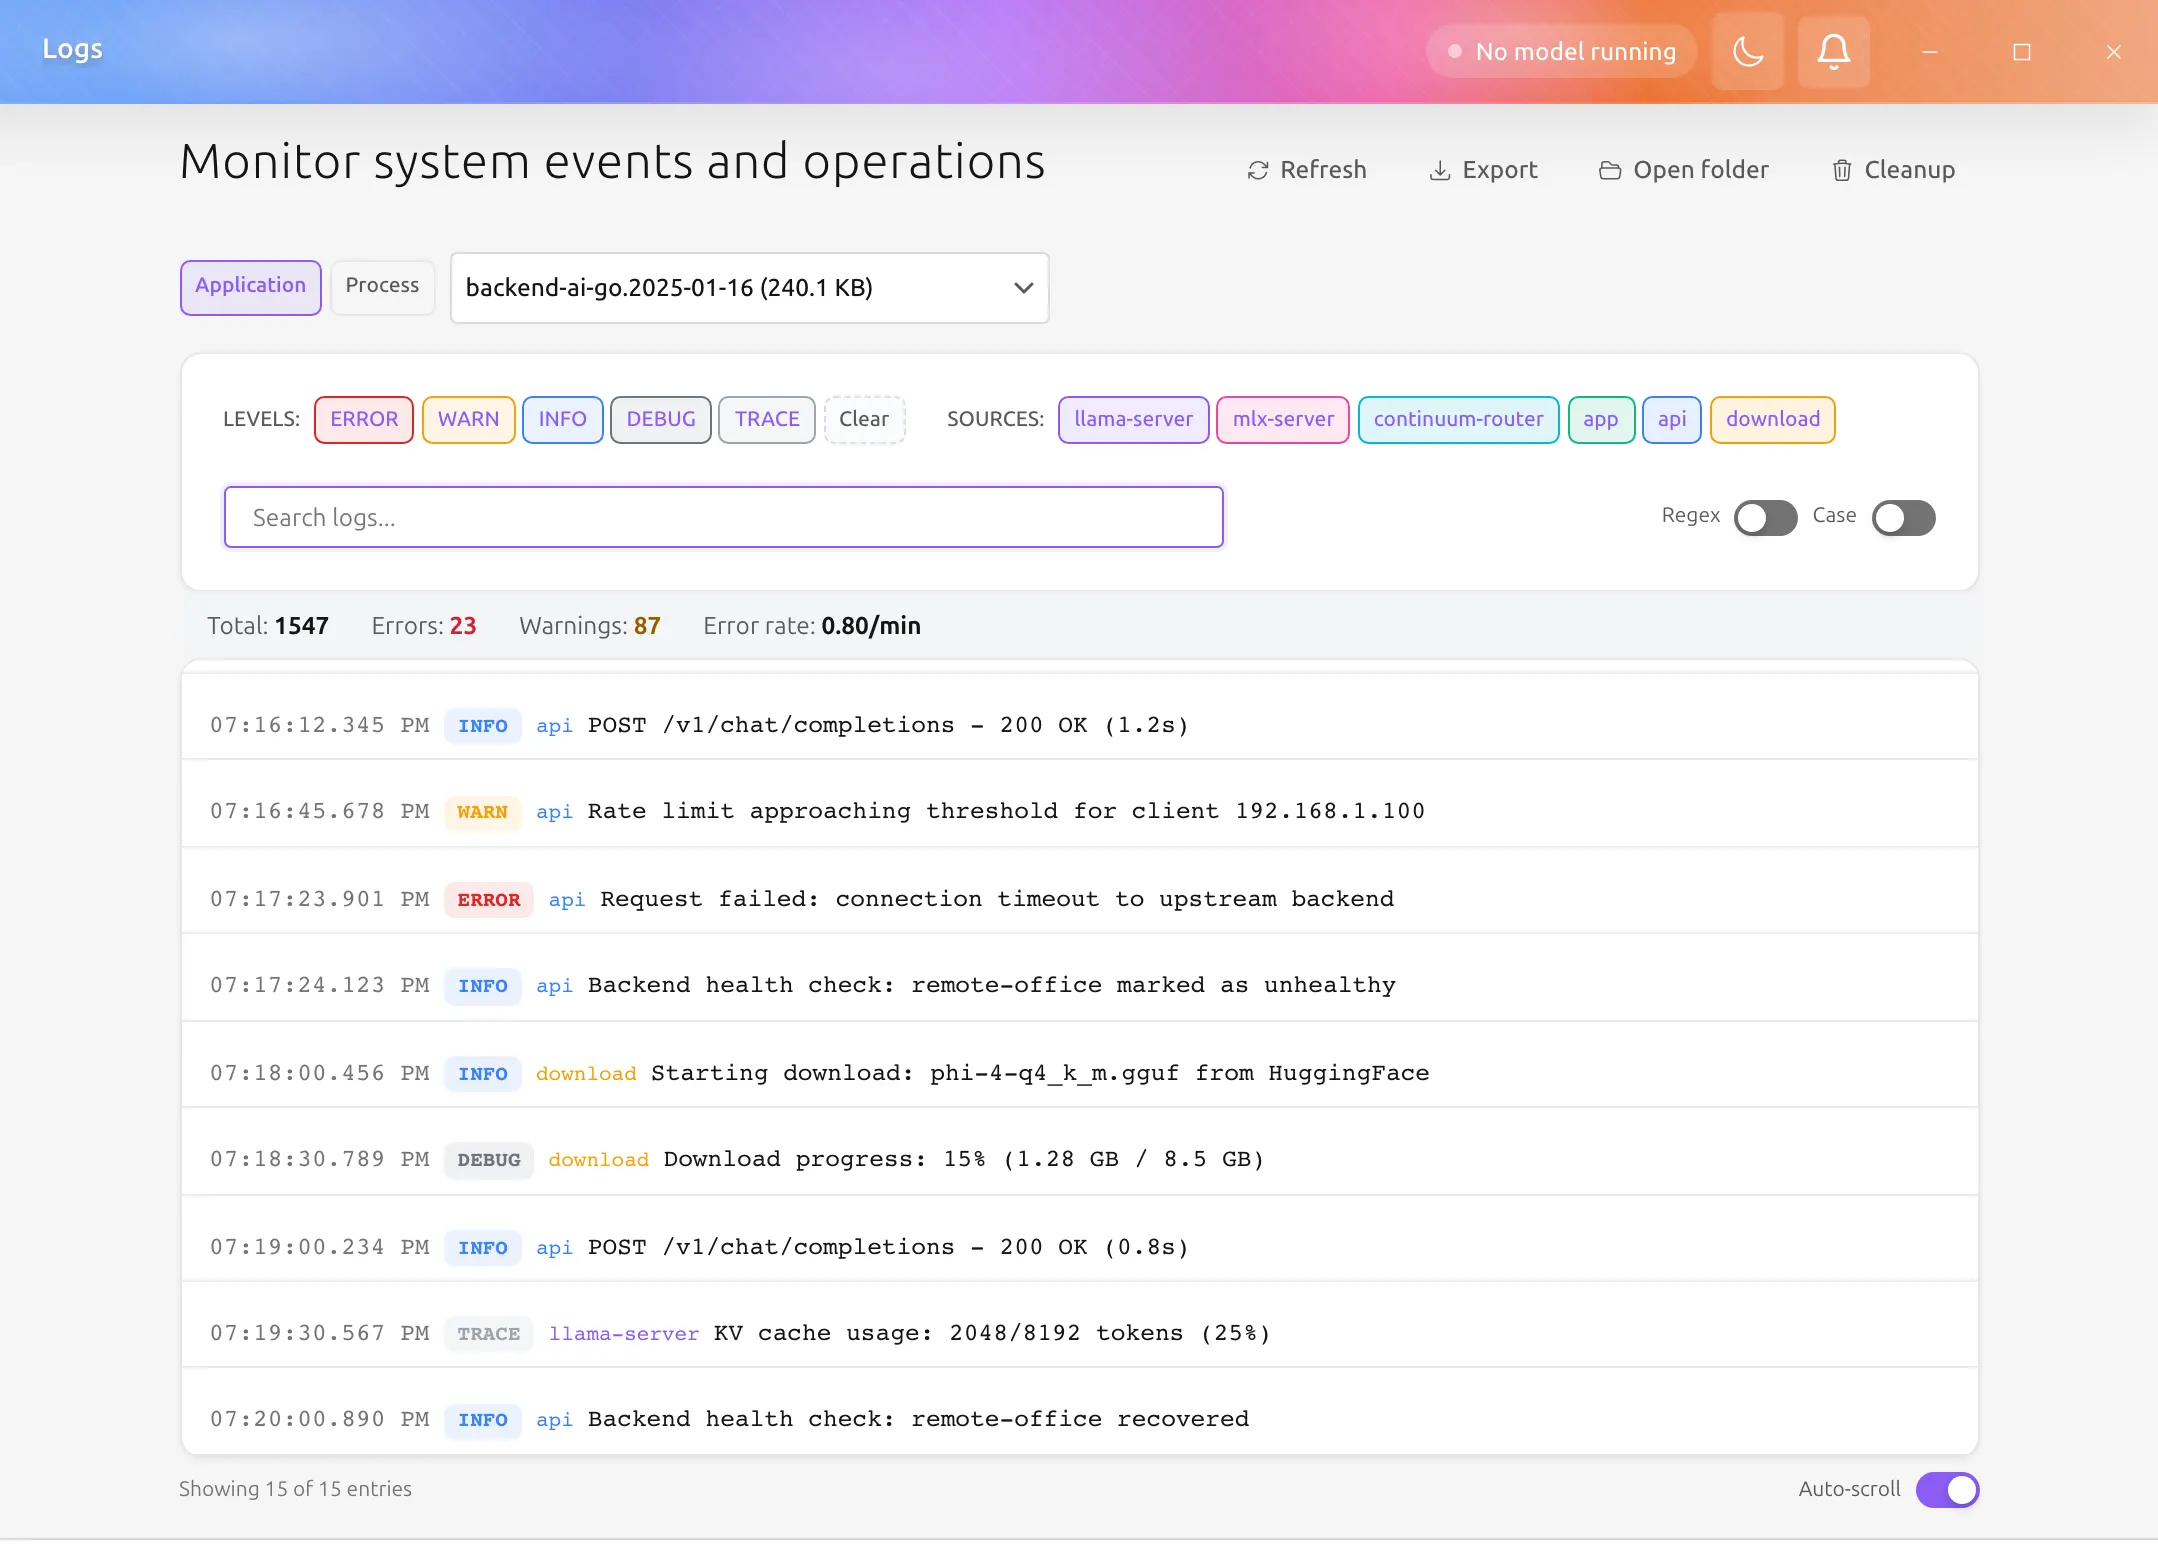Click the trash icon beside Cleanup
The image size is (2158, 1544).
(x=1842, y=171)
